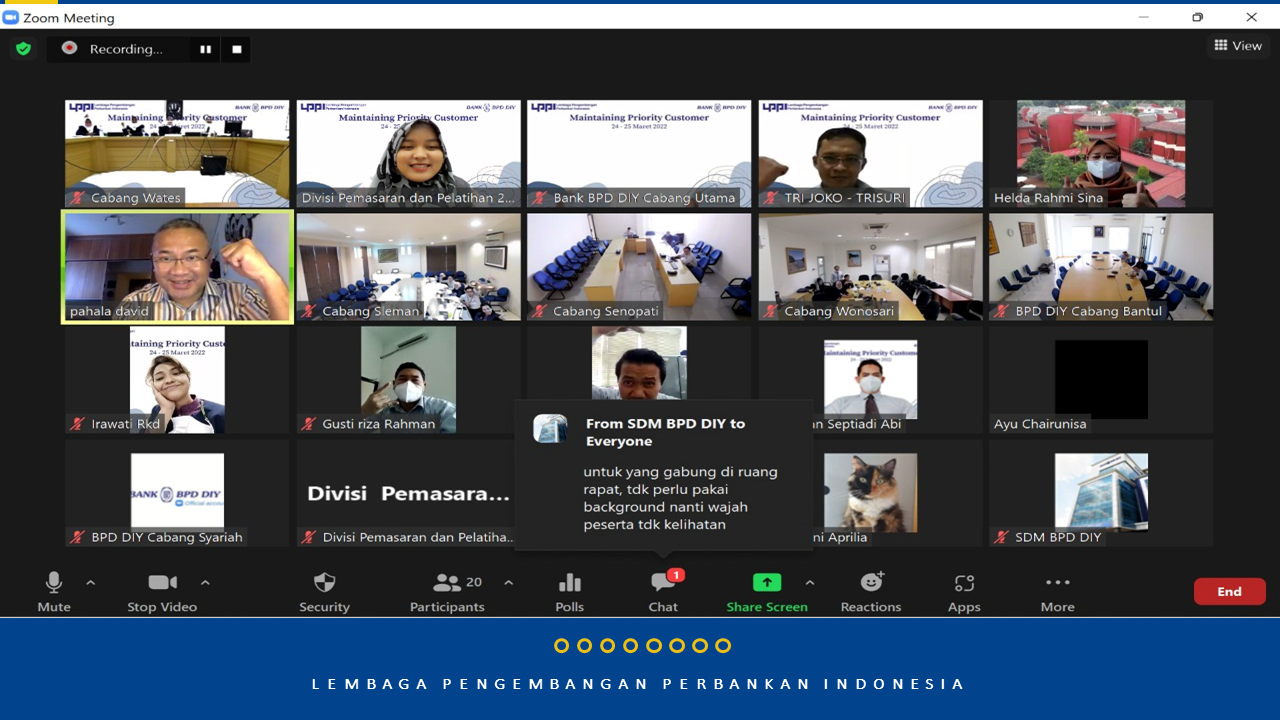Select Cabang Wates video tile
The height and width of the screenshot is (720, 1280).
click(177, 154)
